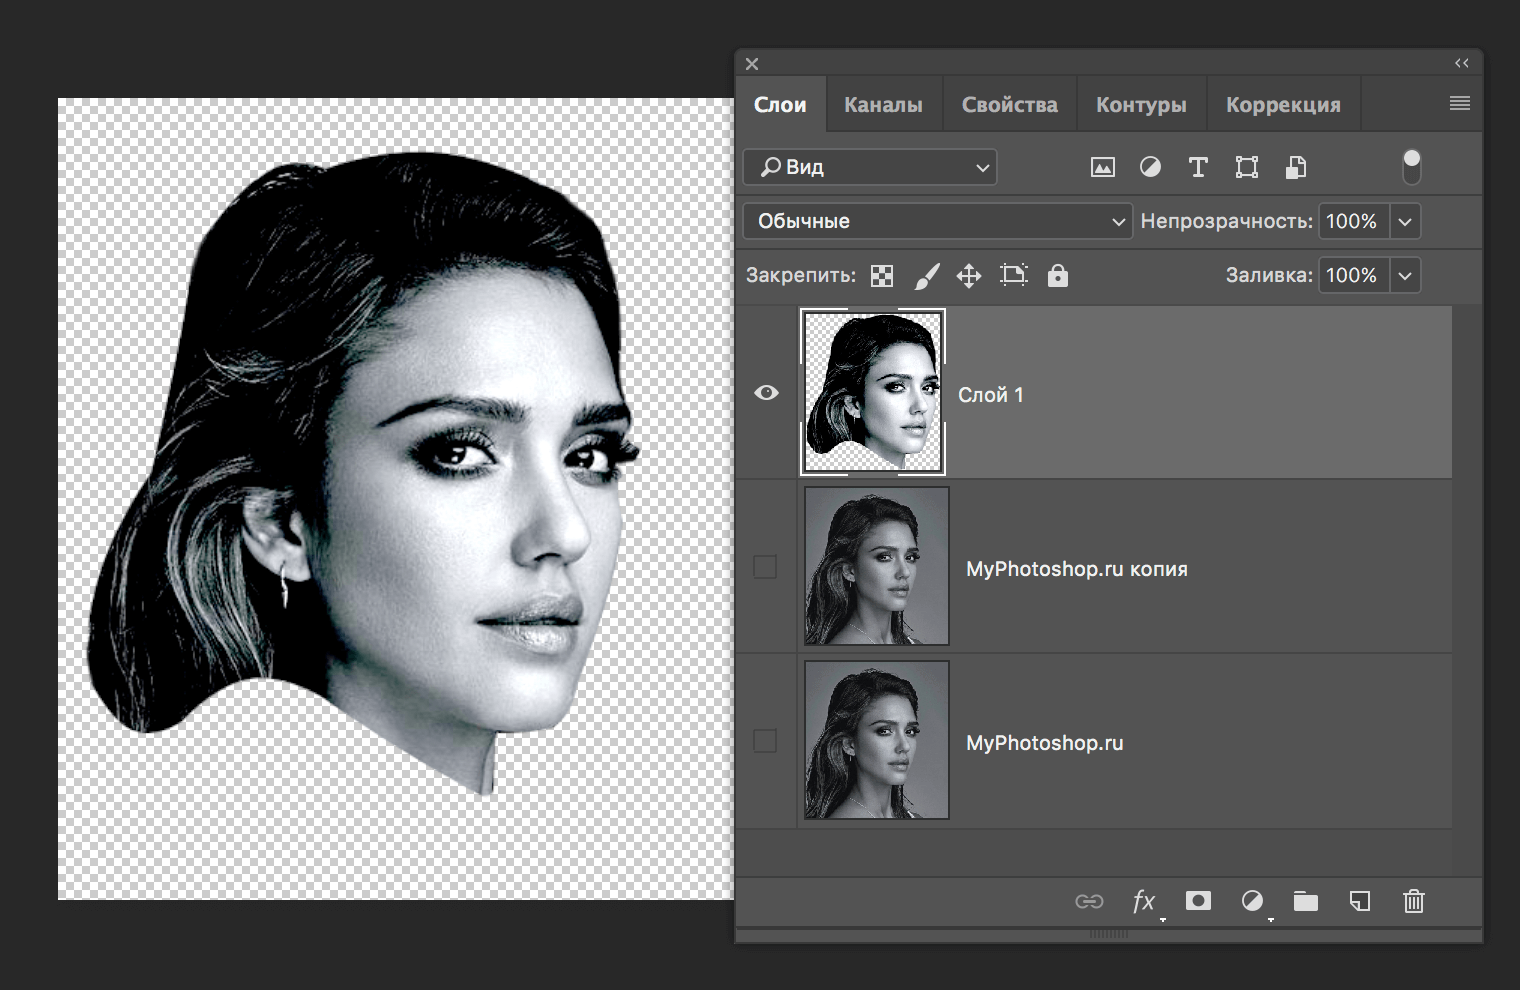
Task: Add a layer mask
Action: (x=1198, y=902)
